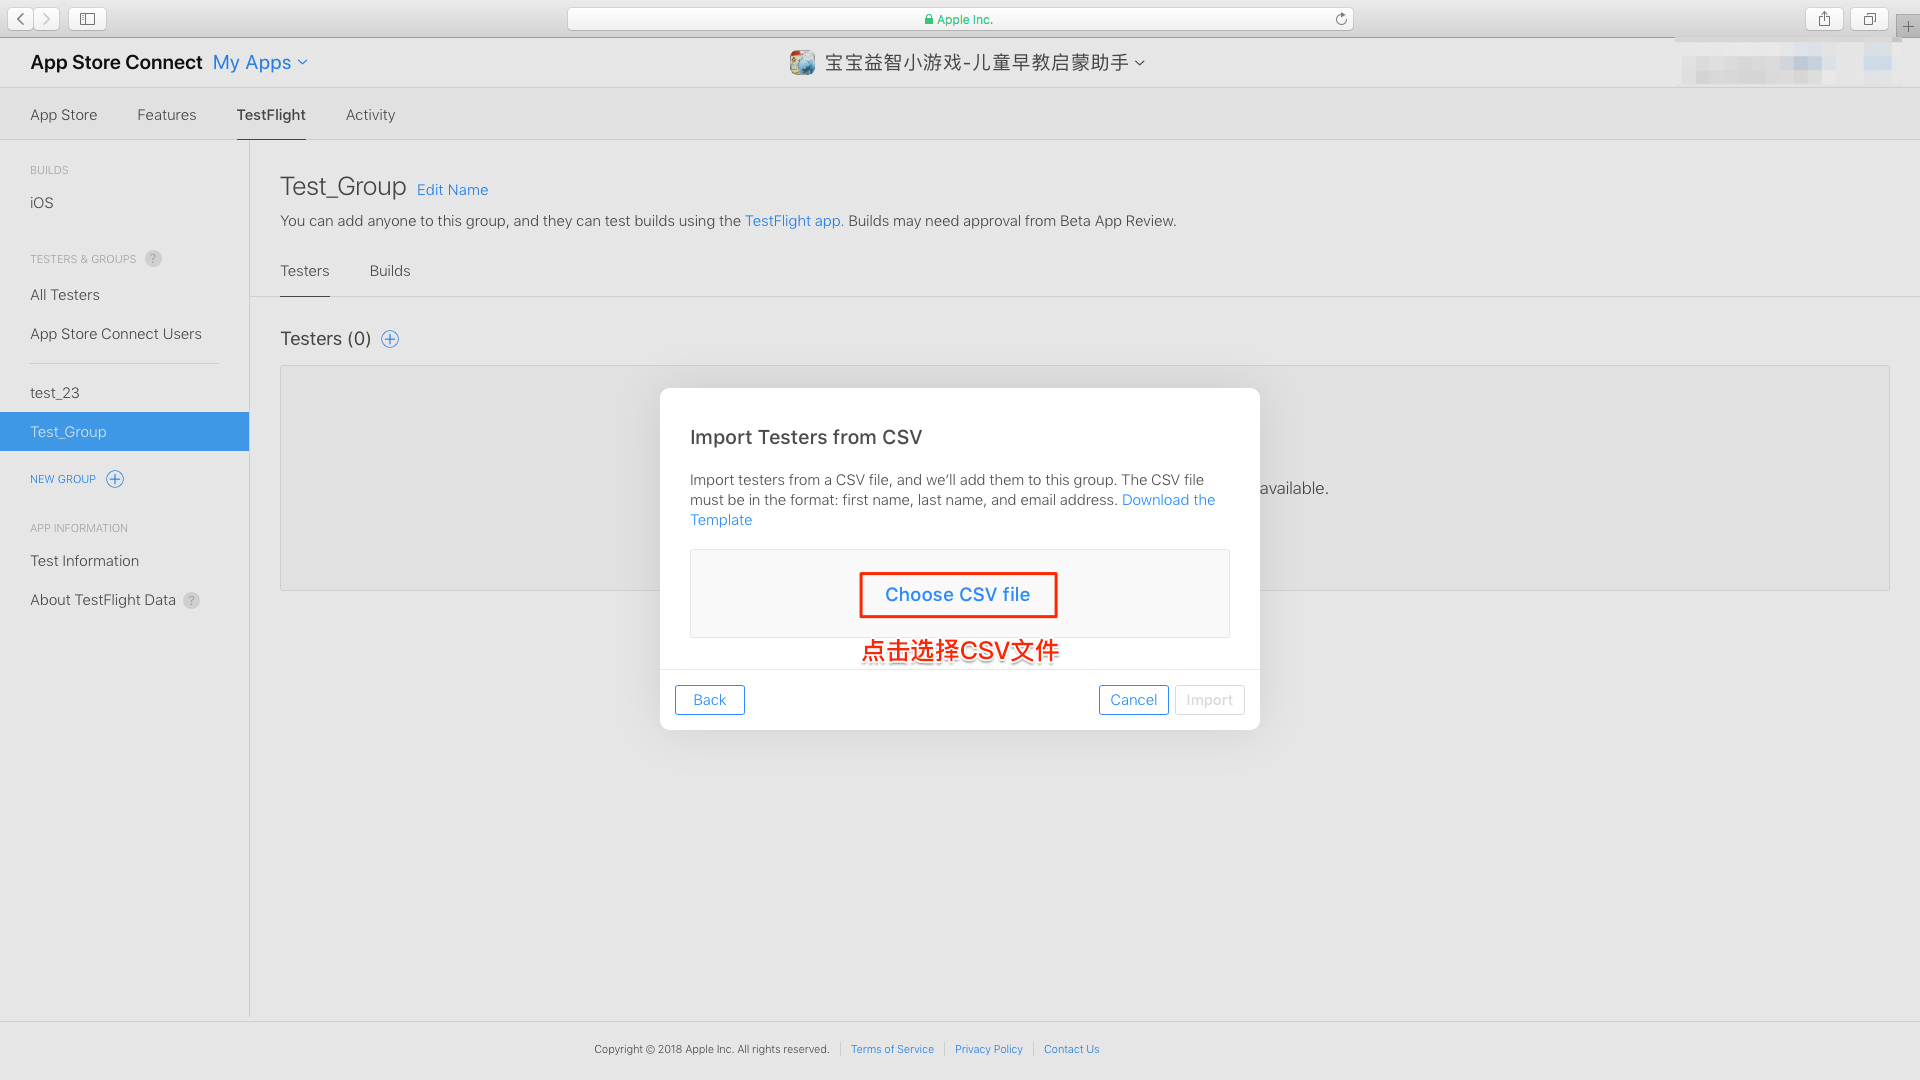Click Choose CSV file
The image size is (1920, 1080).
click(958, 595)
